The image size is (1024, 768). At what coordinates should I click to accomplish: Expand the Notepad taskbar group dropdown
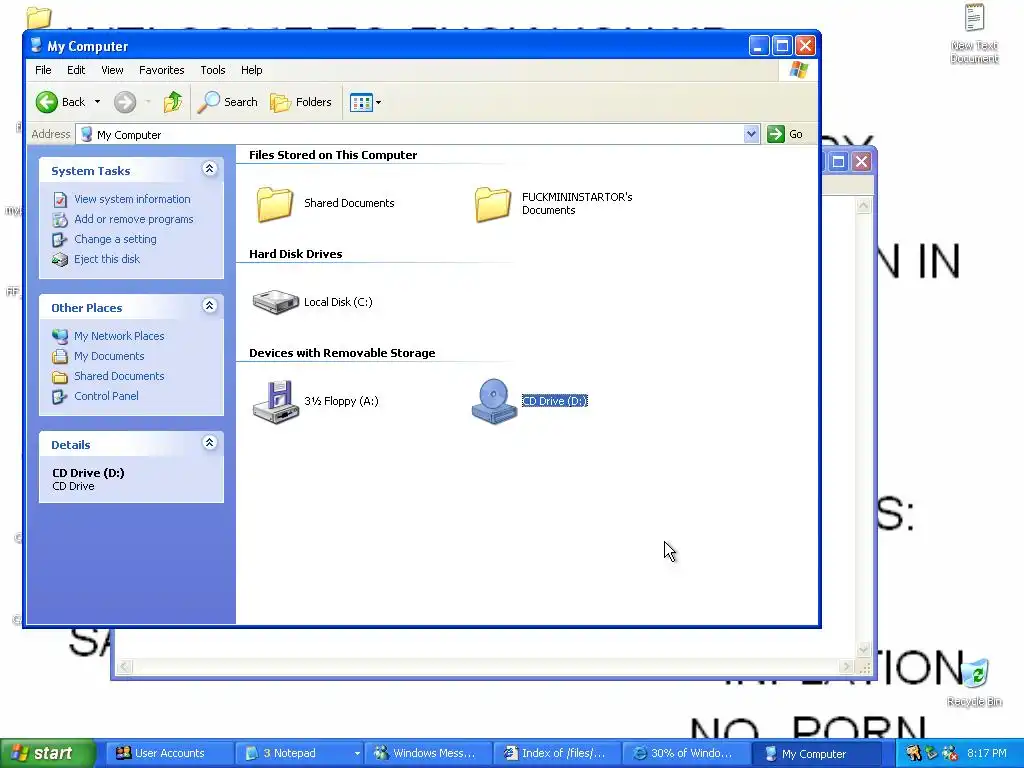[x=357, y=754]
